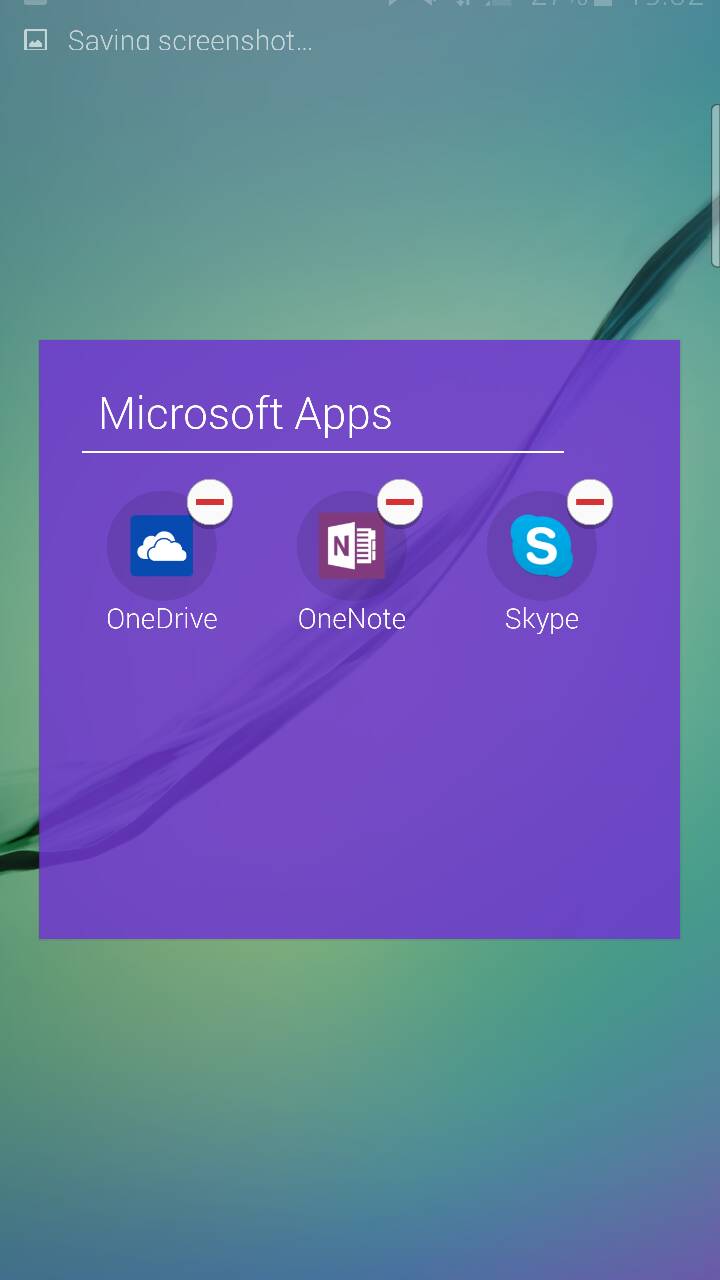The height and width of the screenshot is (1280, 720).
Task: Tap the battery icon in status bar
Action: [x=604, y=3]
